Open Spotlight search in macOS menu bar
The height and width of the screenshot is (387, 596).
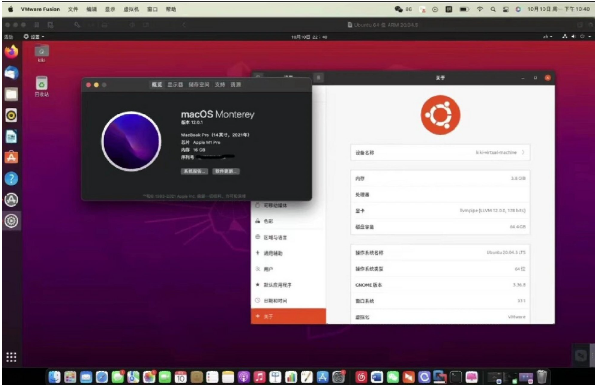(493, 9)
